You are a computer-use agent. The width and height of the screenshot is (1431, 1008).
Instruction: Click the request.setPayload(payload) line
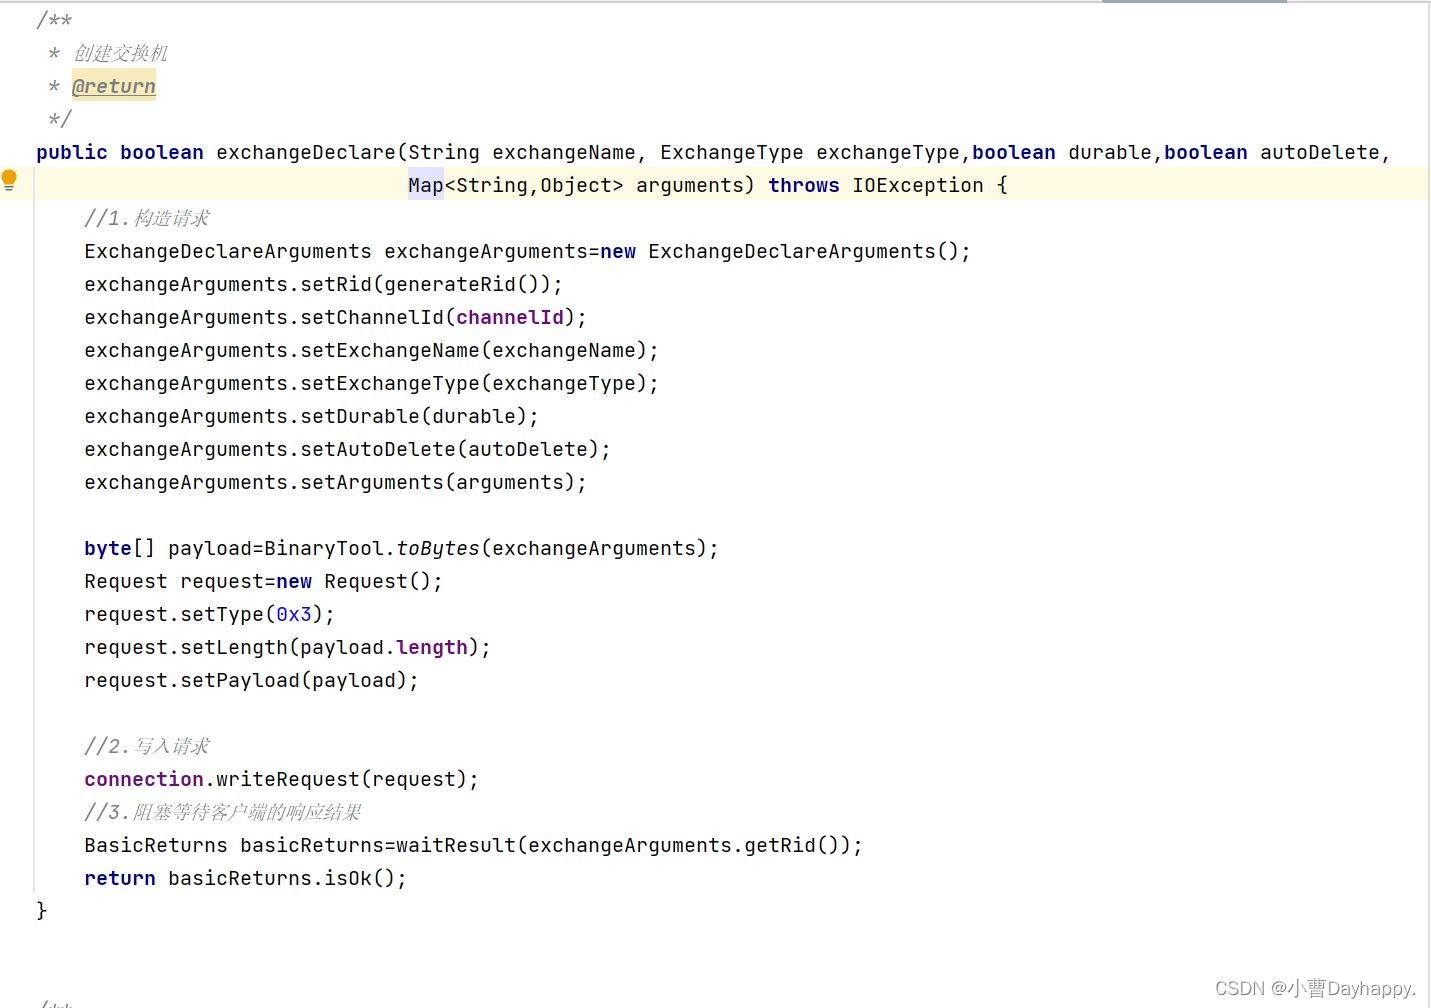tap(252, 680)
